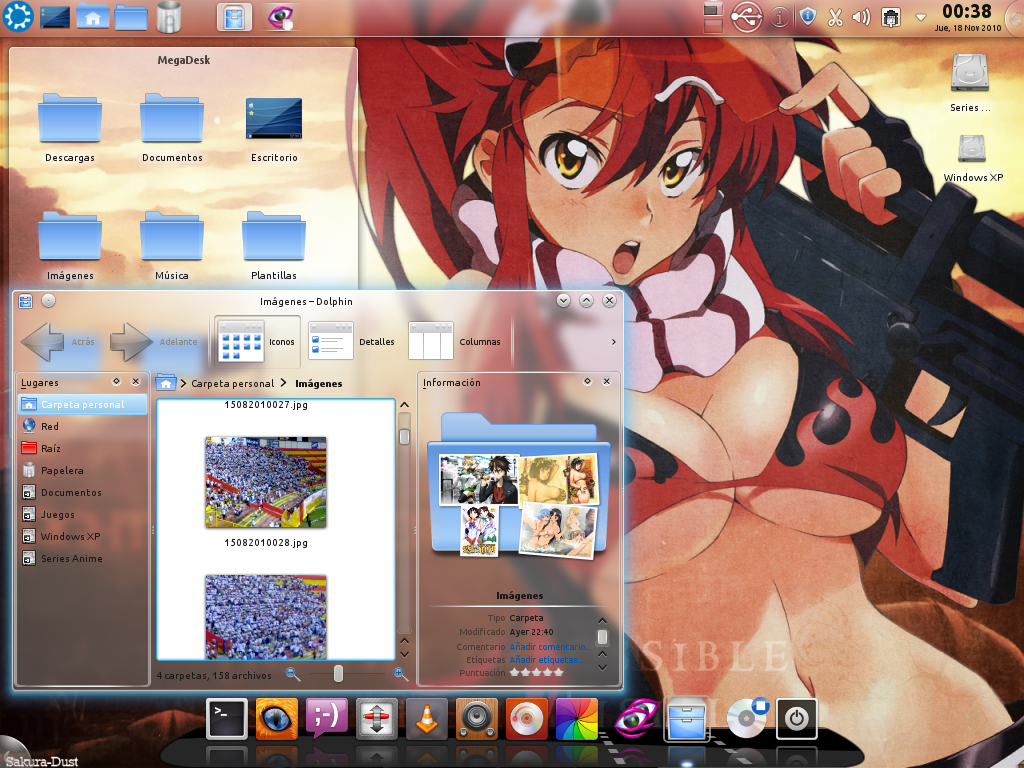Click Carpeta personal in the breadcrumb
1024x768 pixels.
(232, 383)
